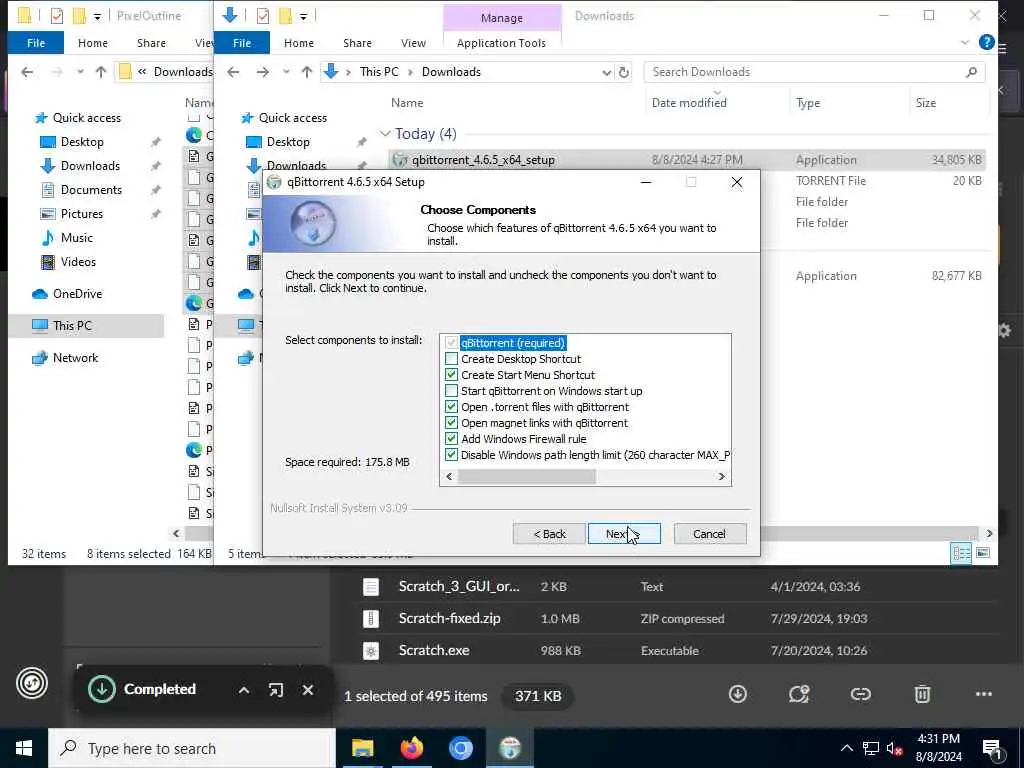The image size is (1024, 768).
Task: Go back in PixelOutline window
Action: coord(27,72)
